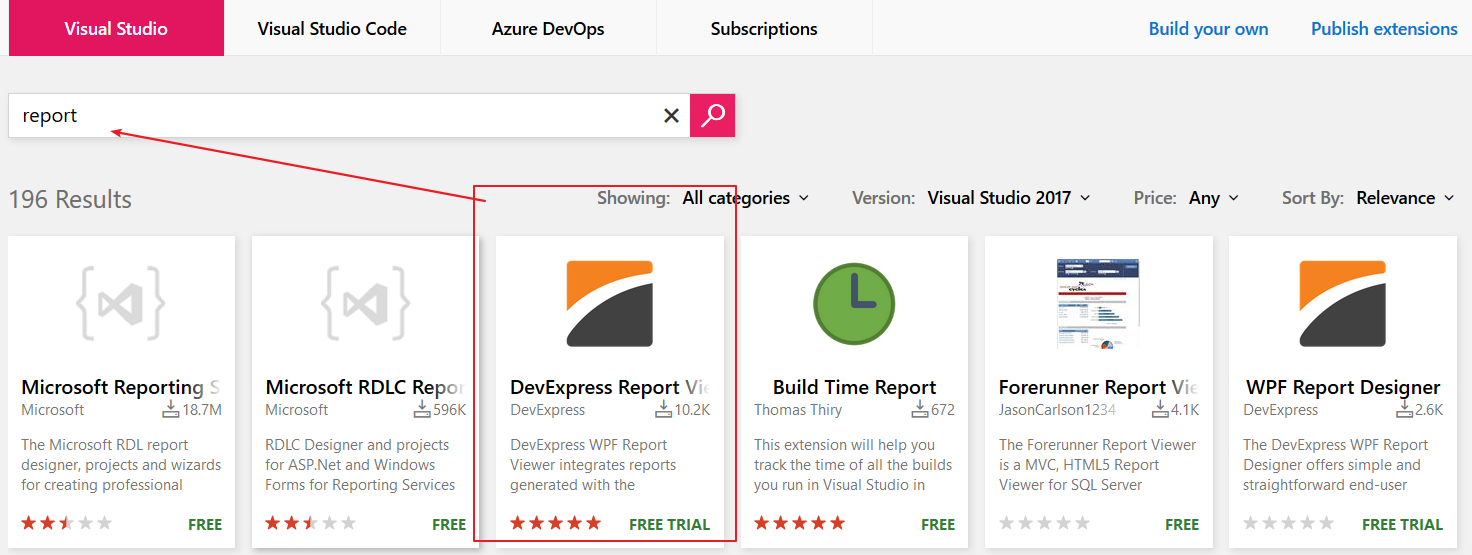
Task: Open the Sort By Relevance dropdown
Action: pyautogui.click(x=1404, y=198)
